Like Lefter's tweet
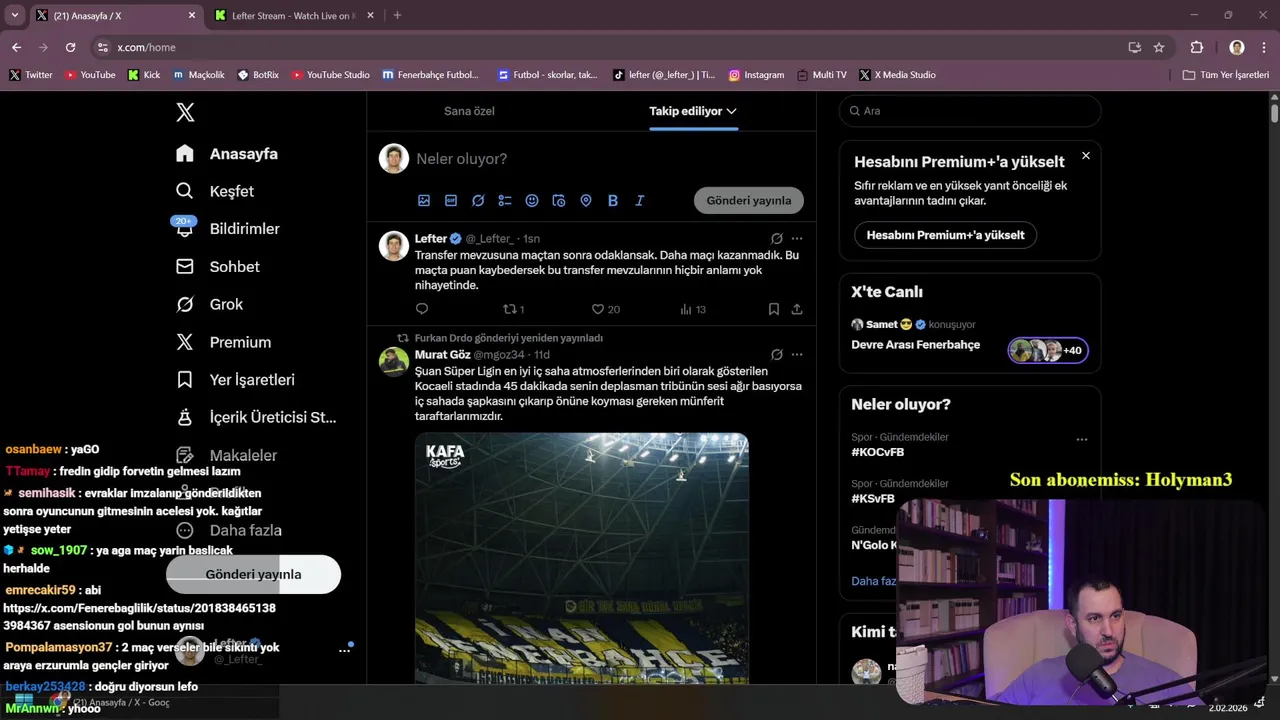The height and width of the screenshot is (720, 1280). 605,309
